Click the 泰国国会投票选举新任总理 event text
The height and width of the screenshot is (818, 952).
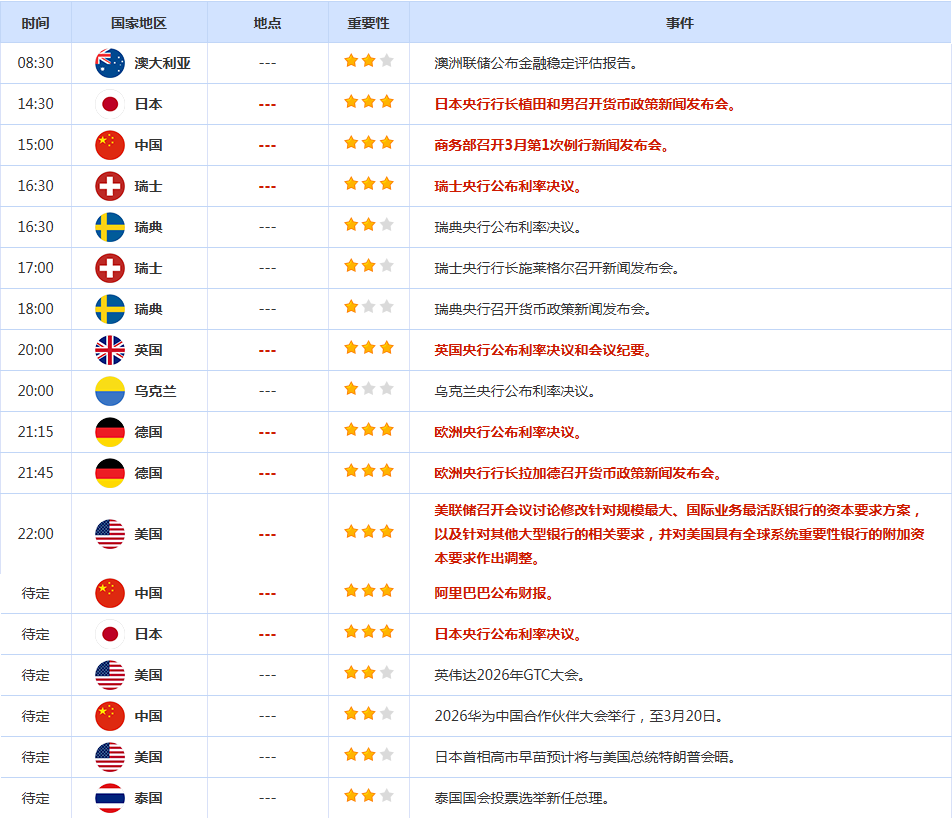tap(522, 798)
